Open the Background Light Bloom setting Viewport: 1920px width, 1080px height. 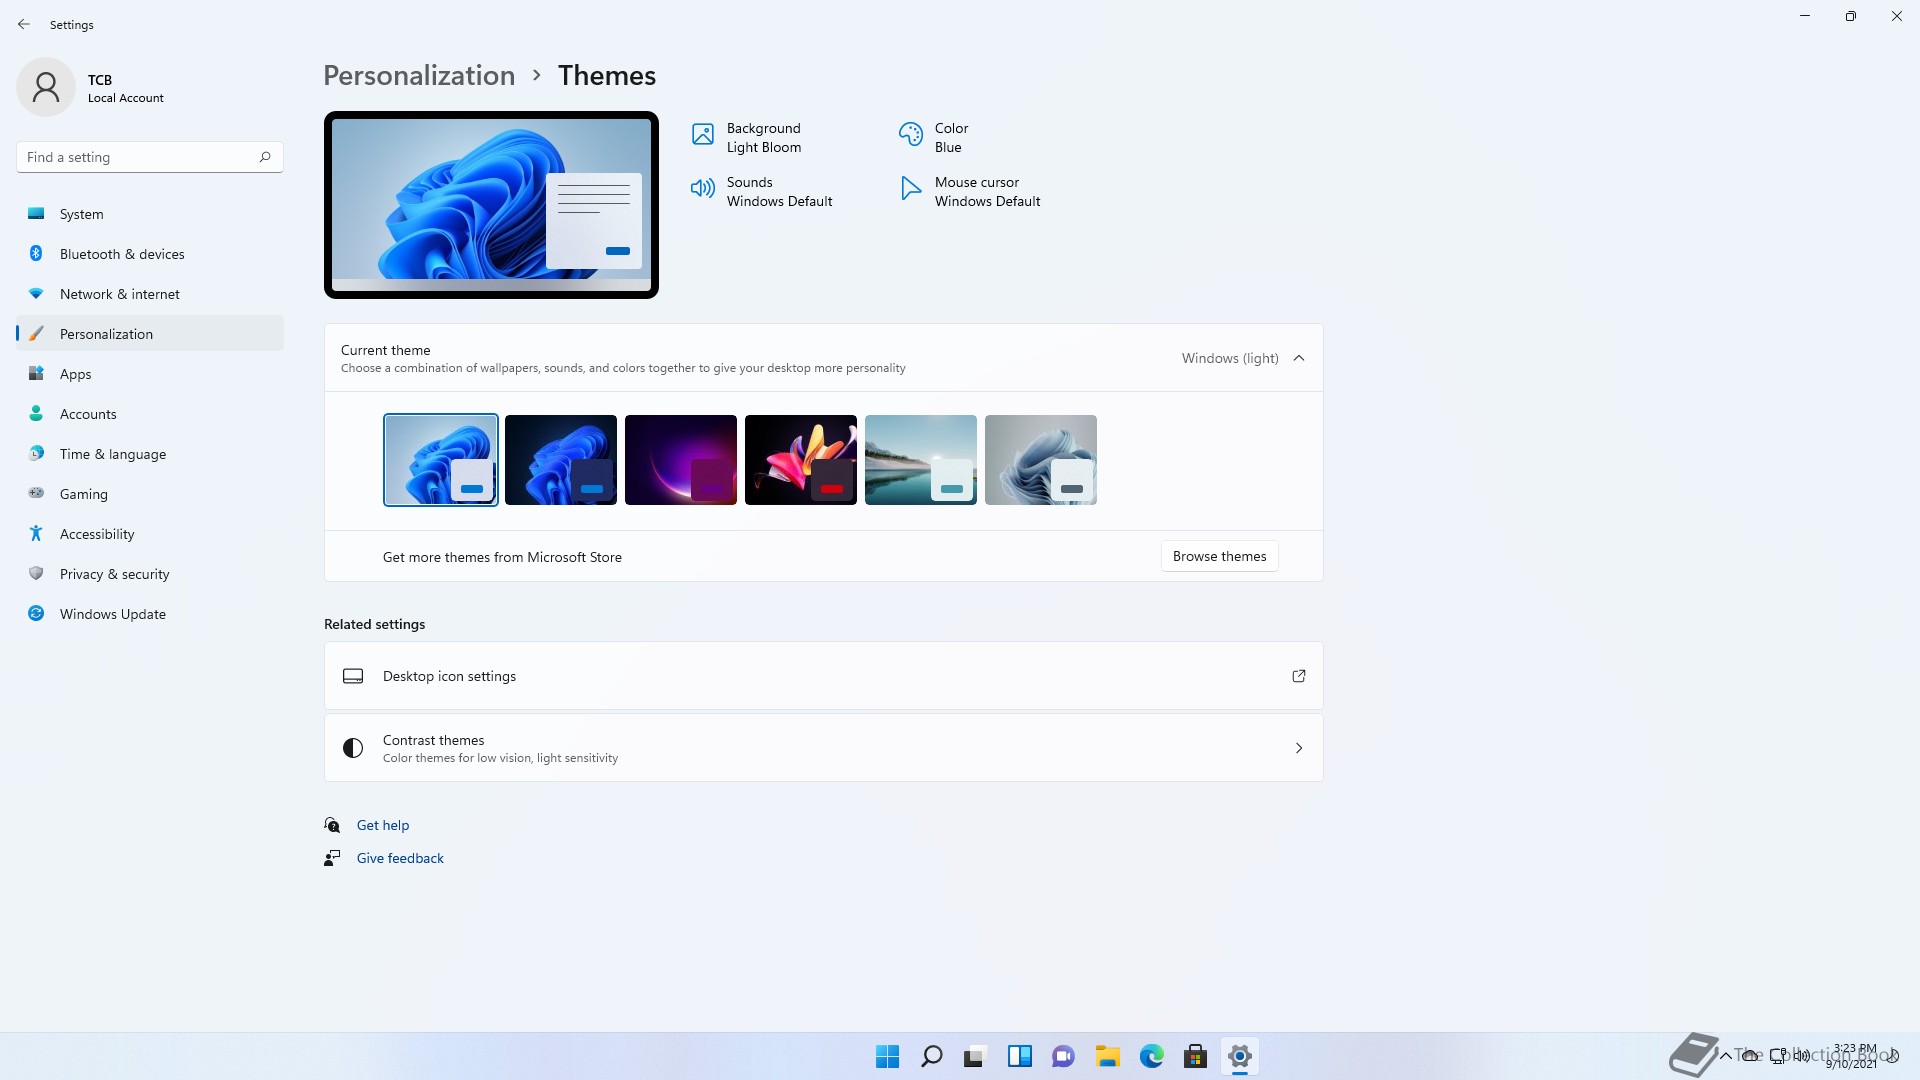click(746, 138)
